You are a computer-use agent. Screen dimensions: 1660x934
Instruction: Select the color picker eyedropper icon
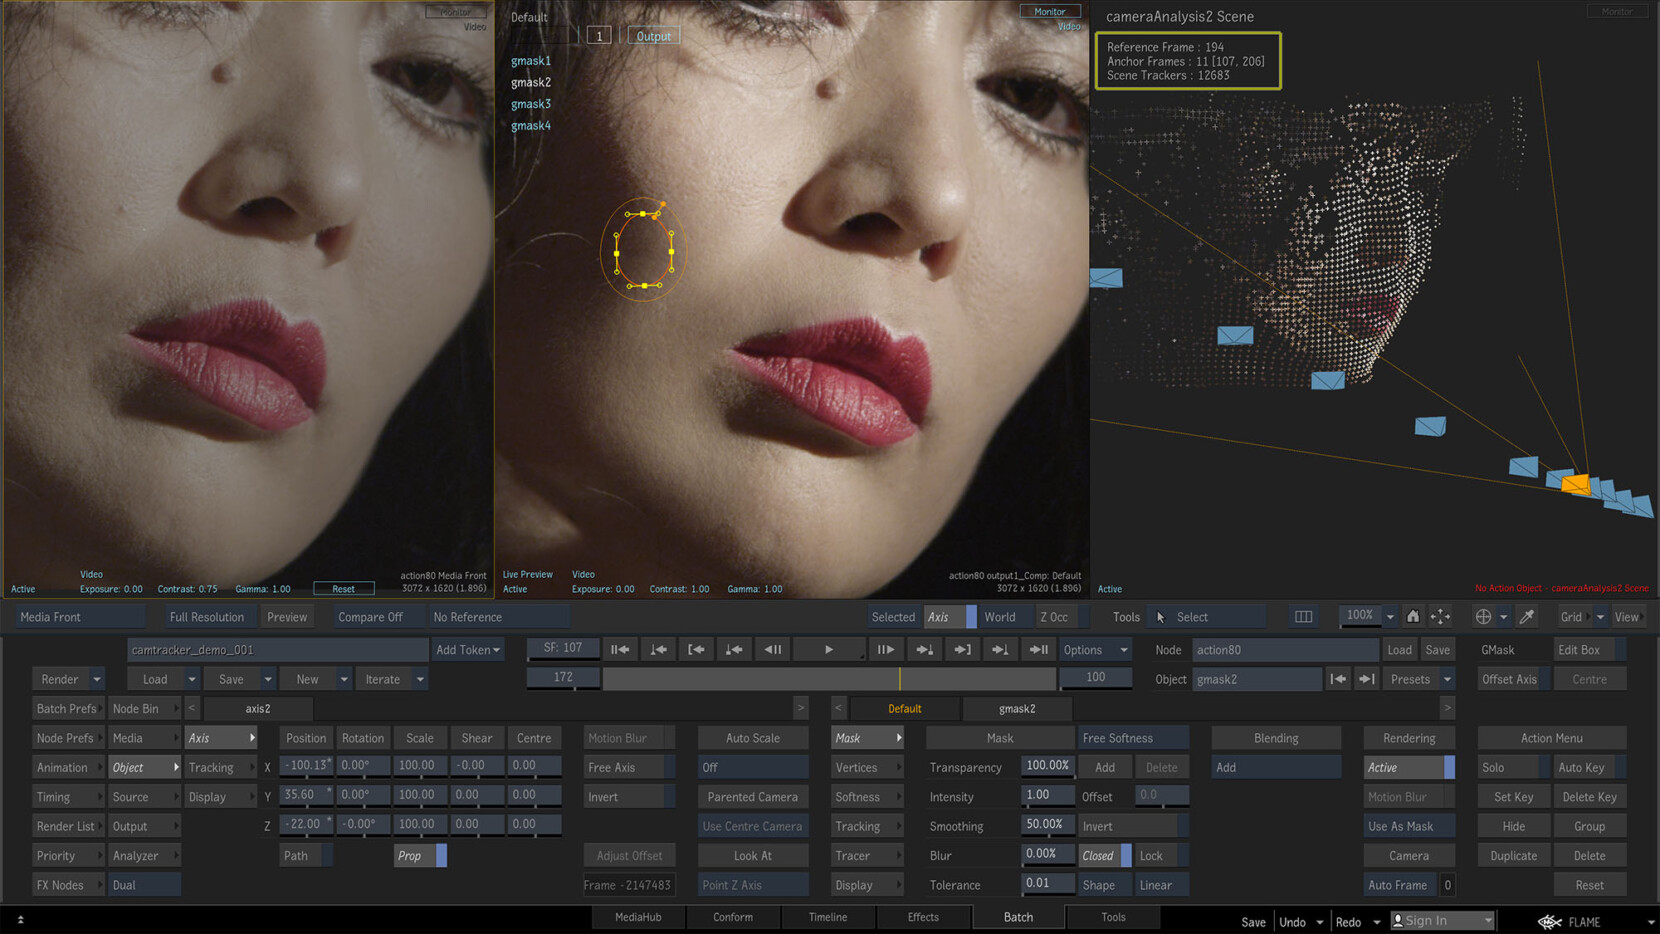(x=1527, y=617)
